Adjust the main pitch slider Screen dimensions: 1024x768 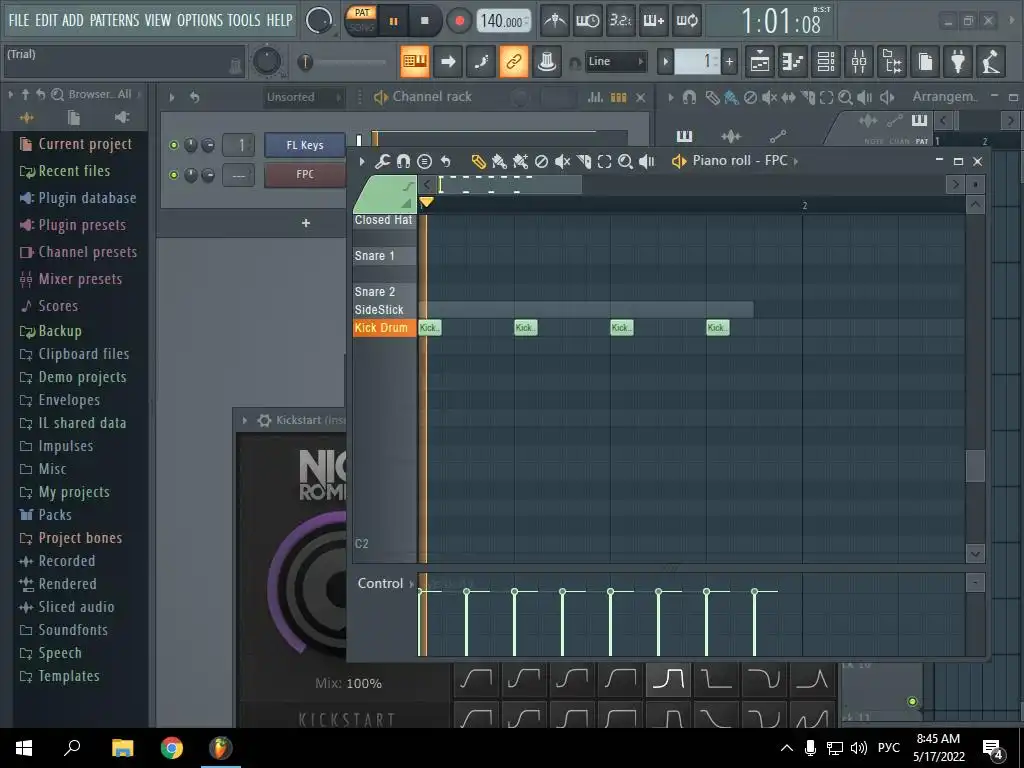(344, 63)
